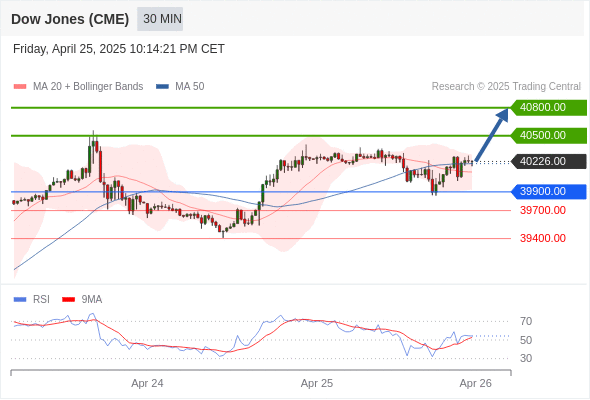Click the 39400.00 support level text
Viewport: 590px width, 400px height.
543,238
